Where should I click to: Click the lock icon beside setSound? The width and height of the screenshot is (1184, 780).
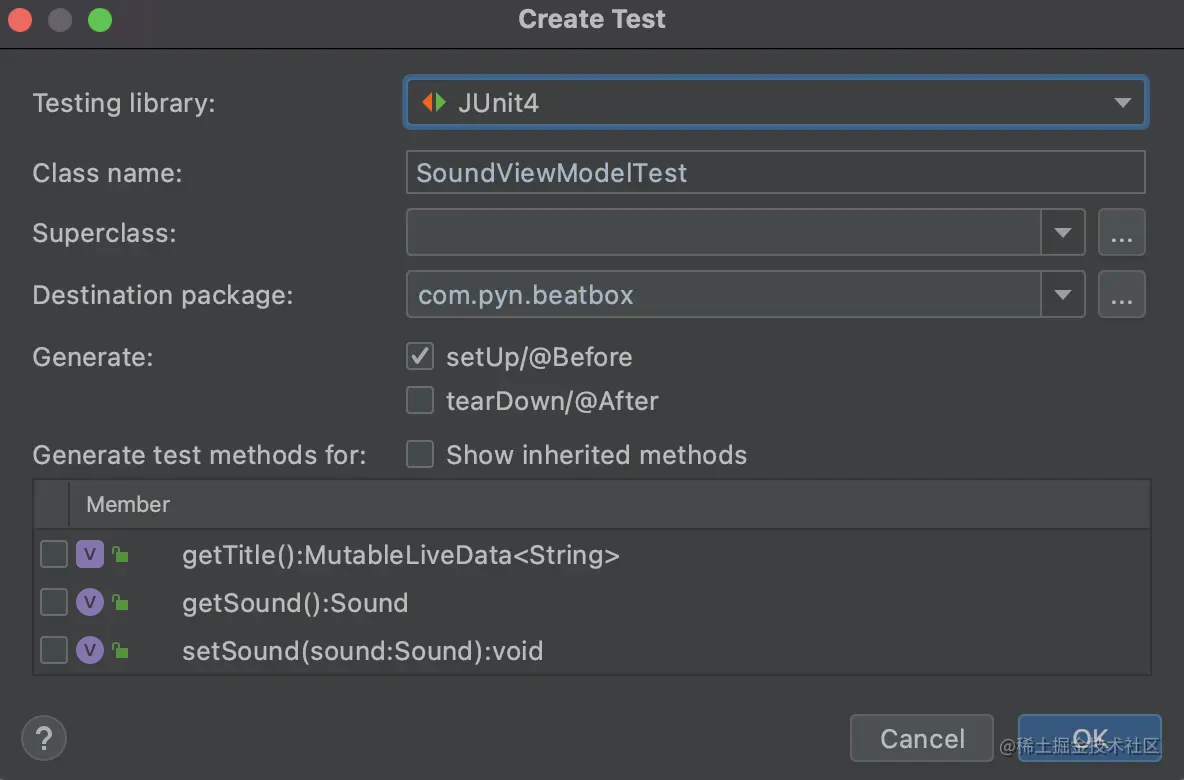(x=120, y=651)
